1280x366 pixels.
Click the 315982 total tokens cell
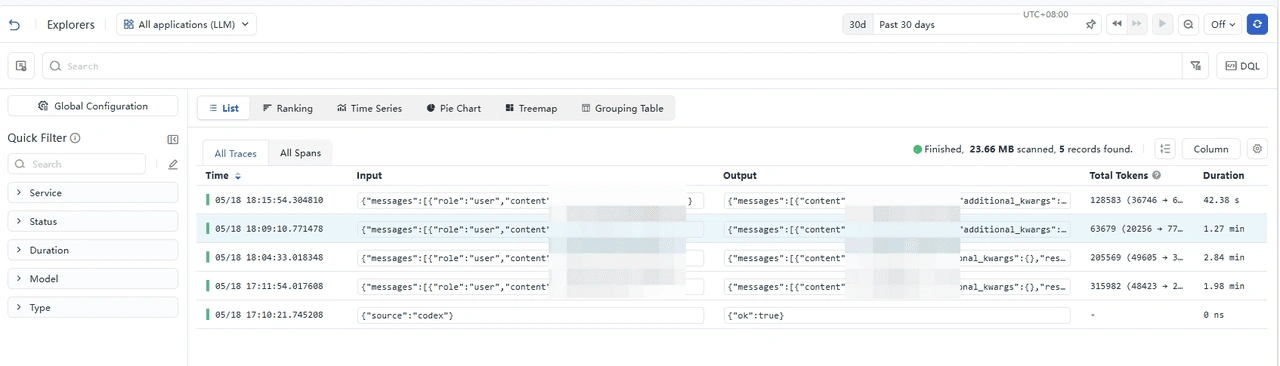point(1136,286)
